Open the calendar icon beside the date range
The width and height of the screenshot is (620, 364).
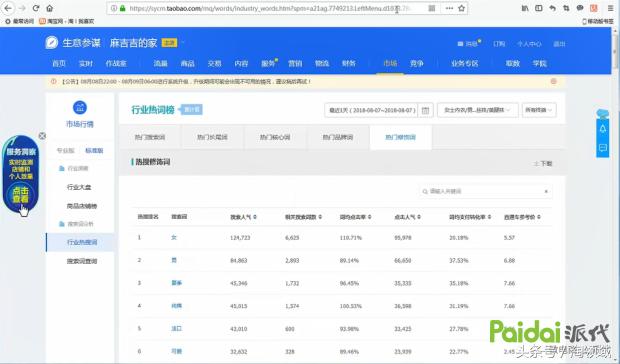pyautogui.click(x=425, y=110)
